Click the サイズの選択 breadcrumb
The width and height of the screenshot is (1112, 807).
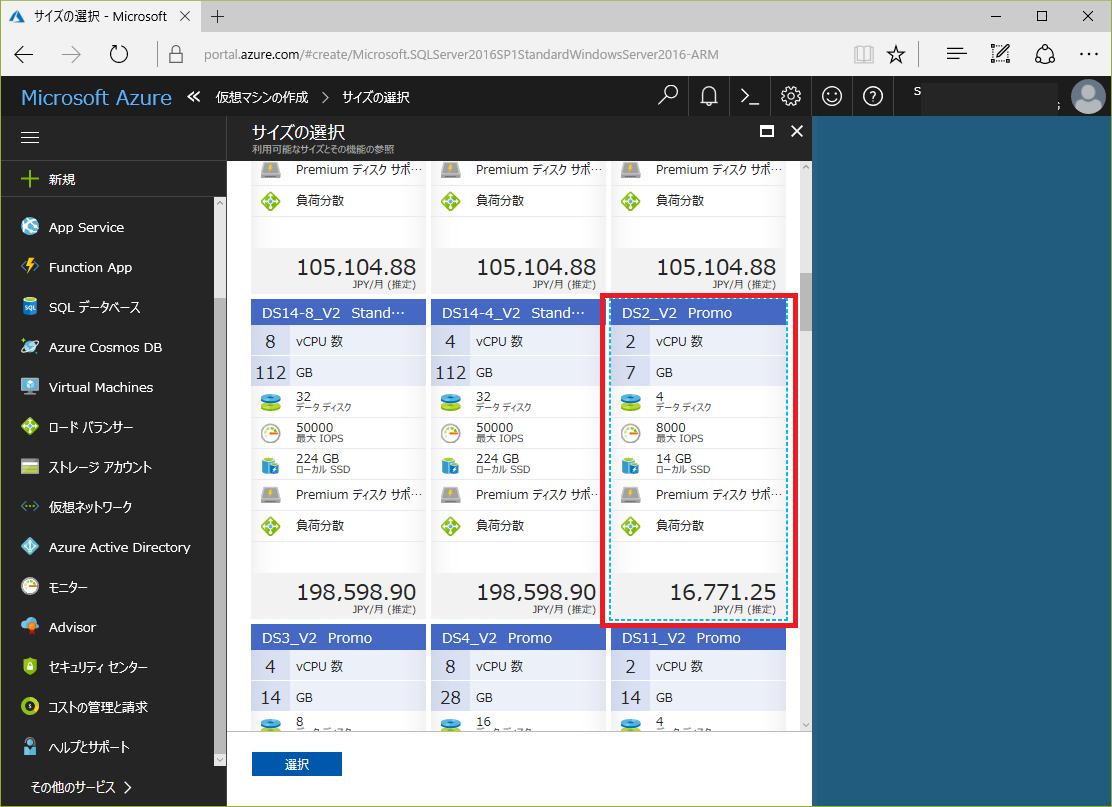[375, 97]
